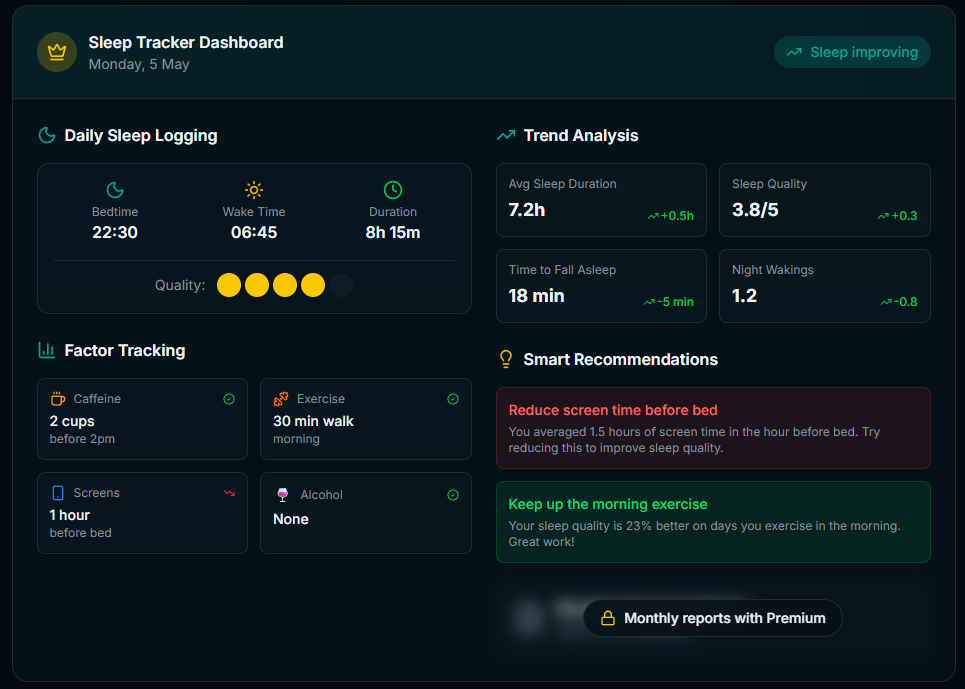Click the -5 min trend indicator
The width and height of the screenshot is (965, 689).
click(669, 302)
